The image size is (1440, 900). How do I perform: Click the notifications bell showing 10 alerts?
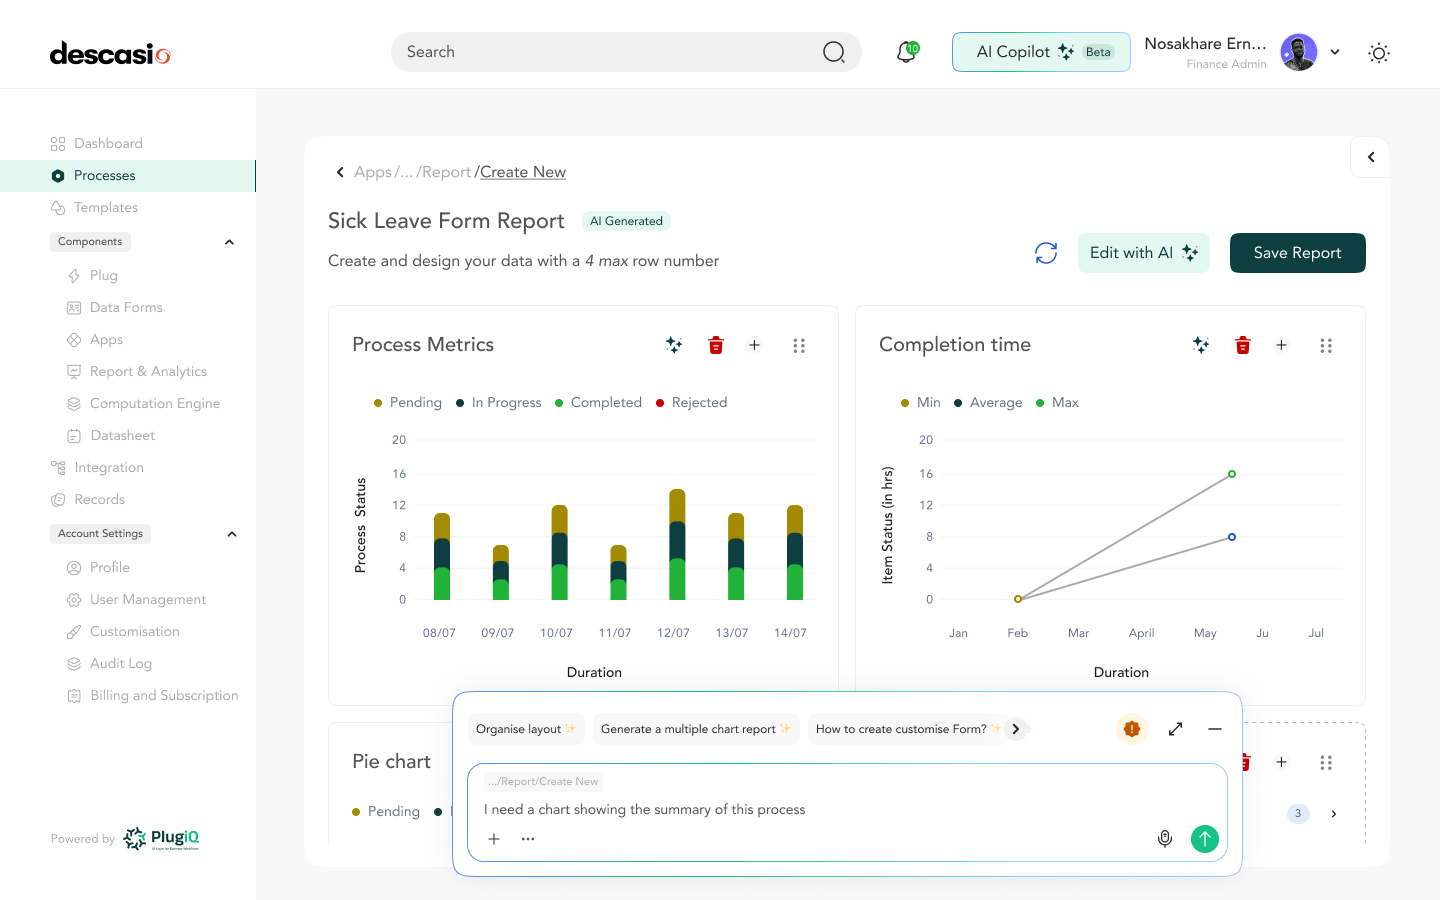coord(906,51)
